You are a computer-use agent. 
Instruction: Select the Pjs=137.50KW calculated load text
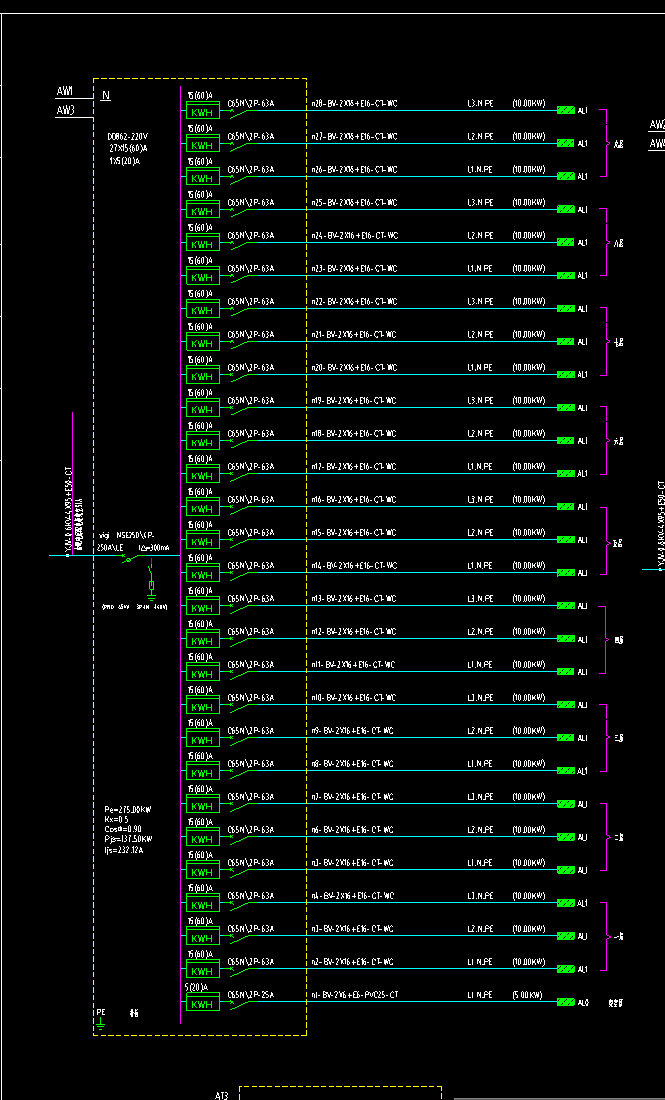[128, 838]
